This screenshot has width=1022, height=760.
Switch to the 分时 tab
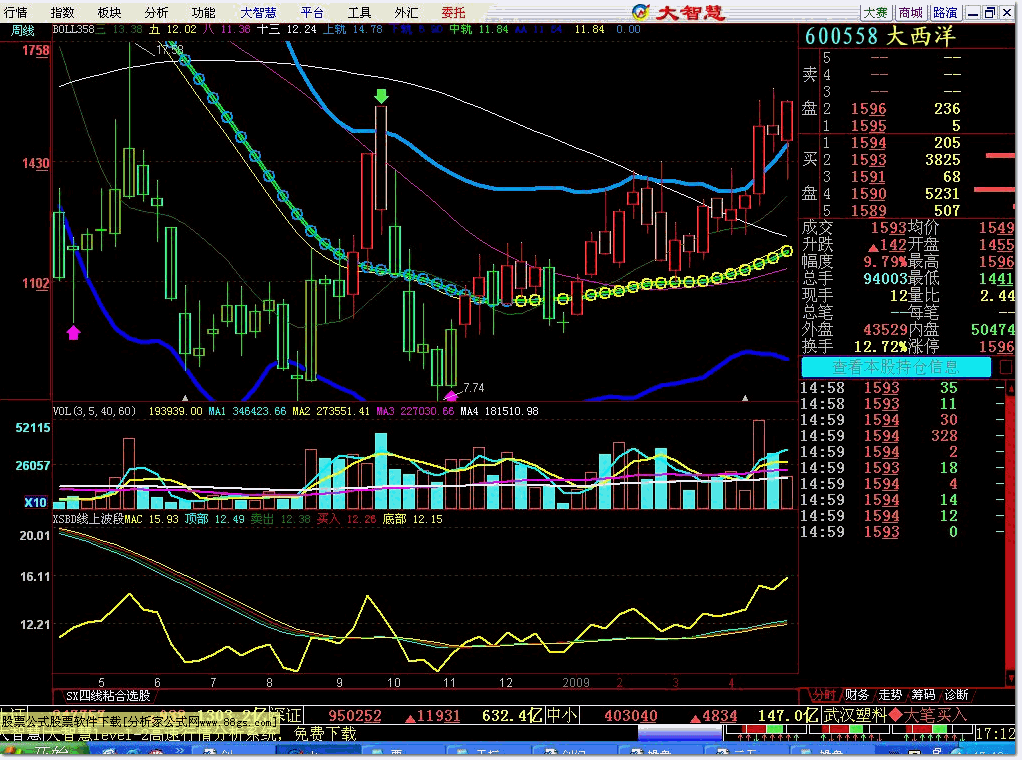pos(824,695)
